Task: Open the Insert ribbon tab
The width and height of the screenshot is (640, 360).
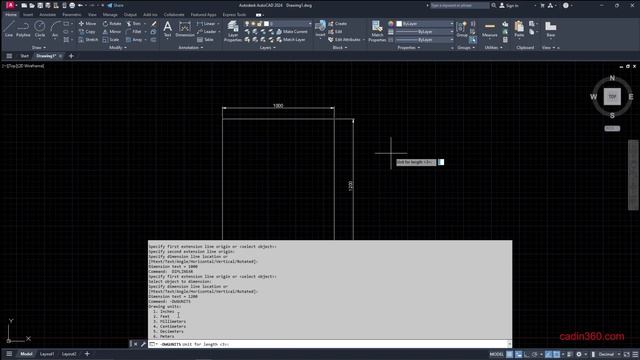Action: pos(28,15)
